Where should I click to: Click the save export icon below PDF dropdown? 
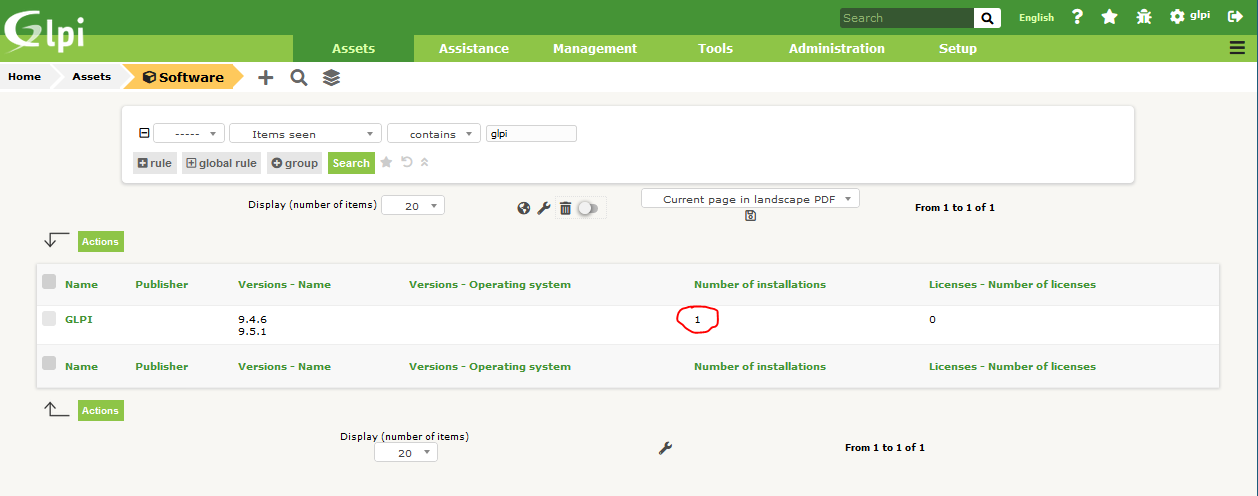[750, 215]
